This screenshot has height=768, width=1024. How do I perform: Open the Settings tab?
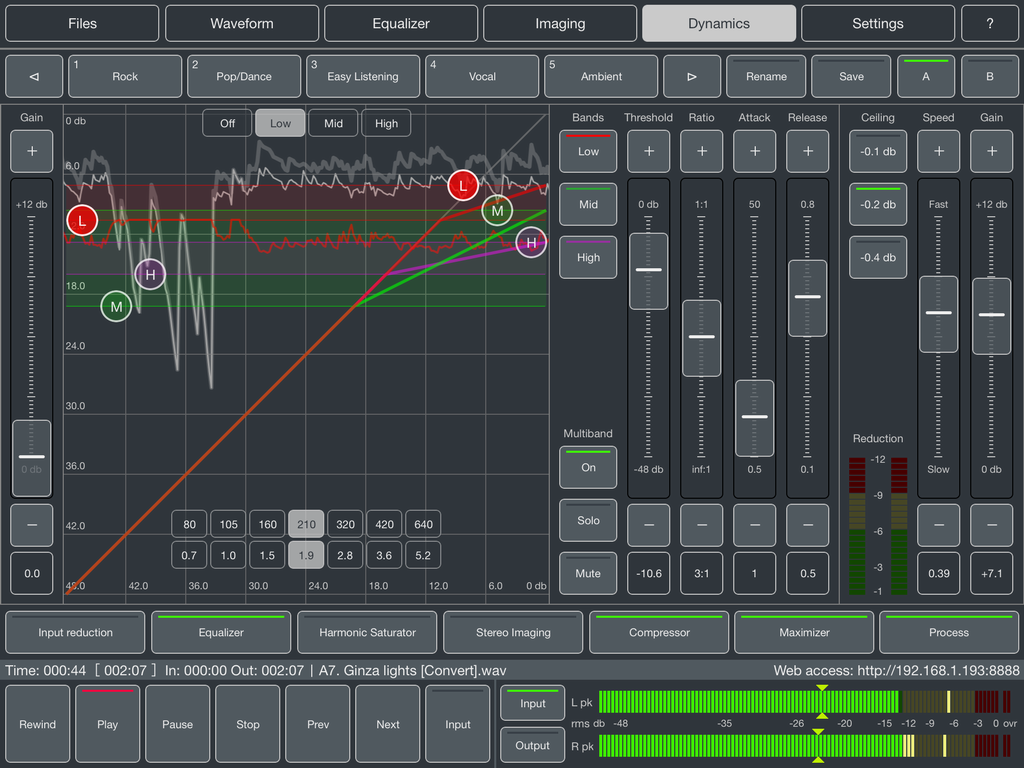878,24
